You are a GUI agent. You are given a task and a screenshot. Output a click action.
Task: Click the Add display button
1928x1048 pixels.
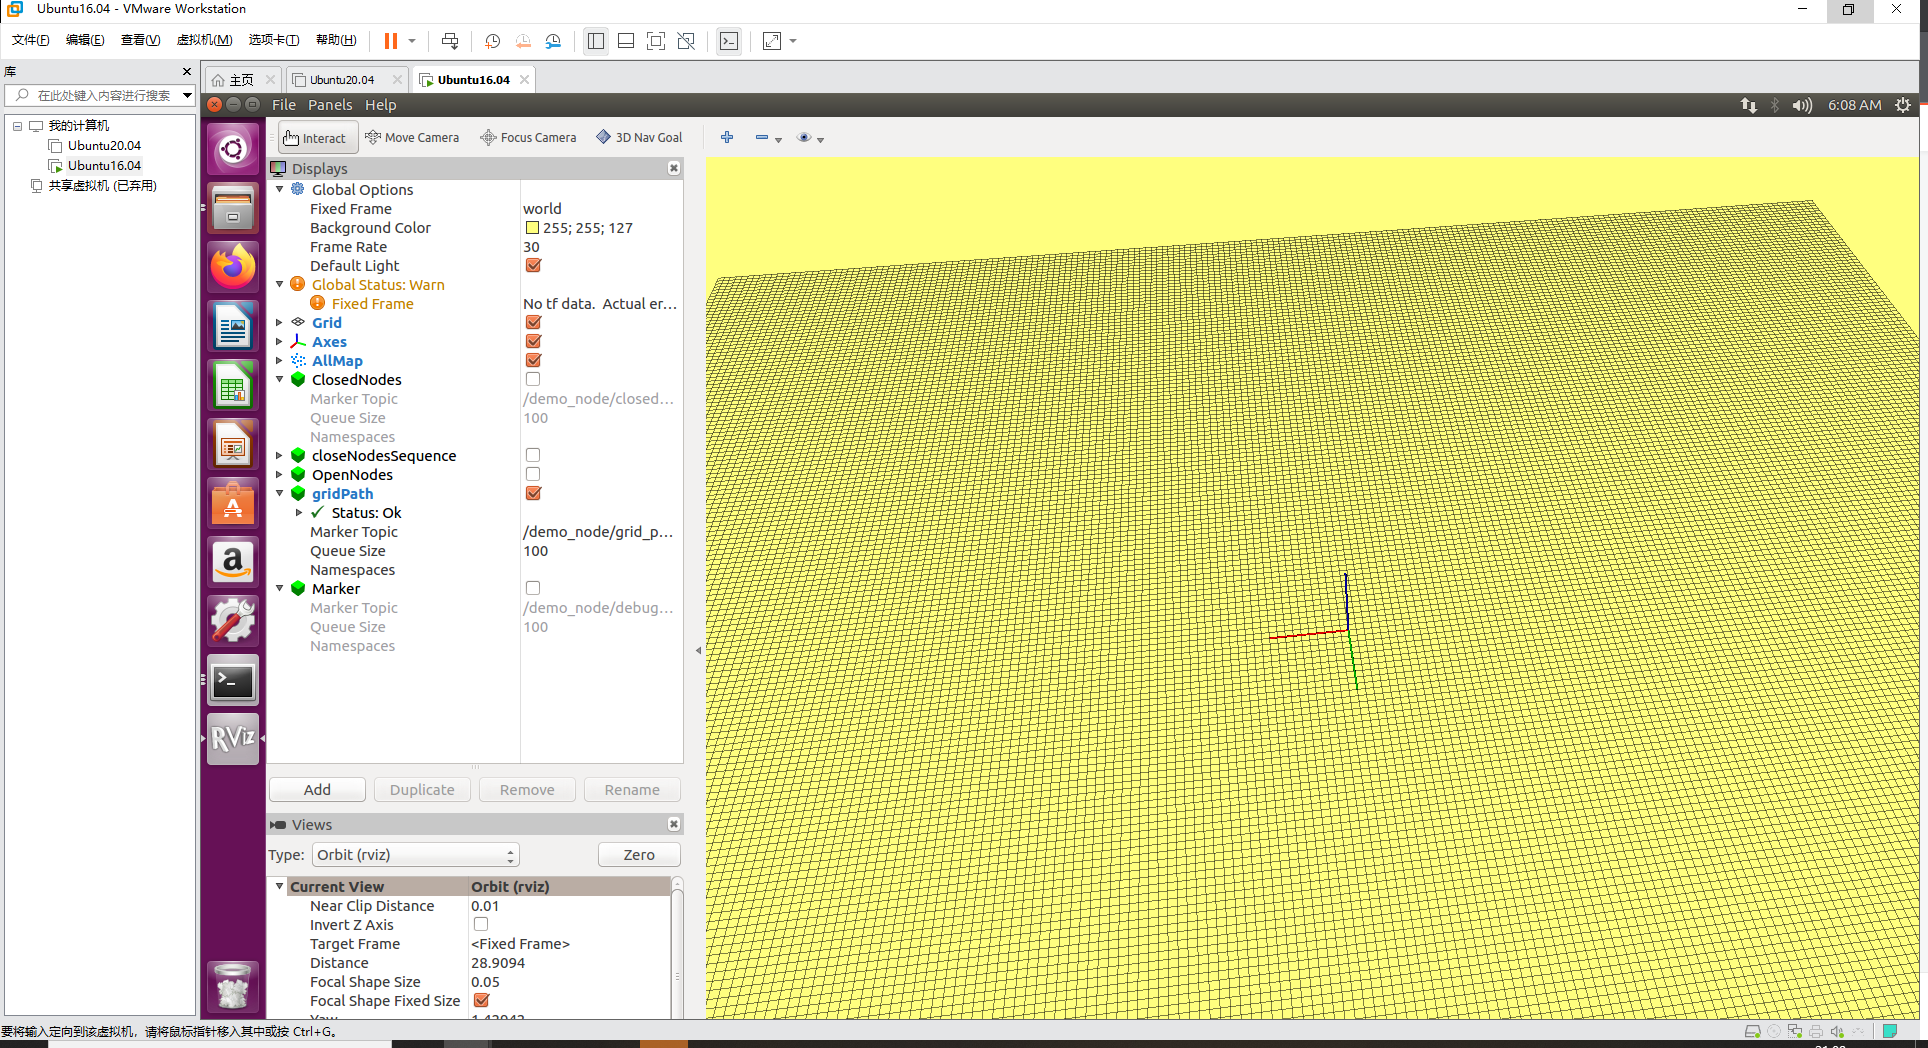(x=317, y=790)
